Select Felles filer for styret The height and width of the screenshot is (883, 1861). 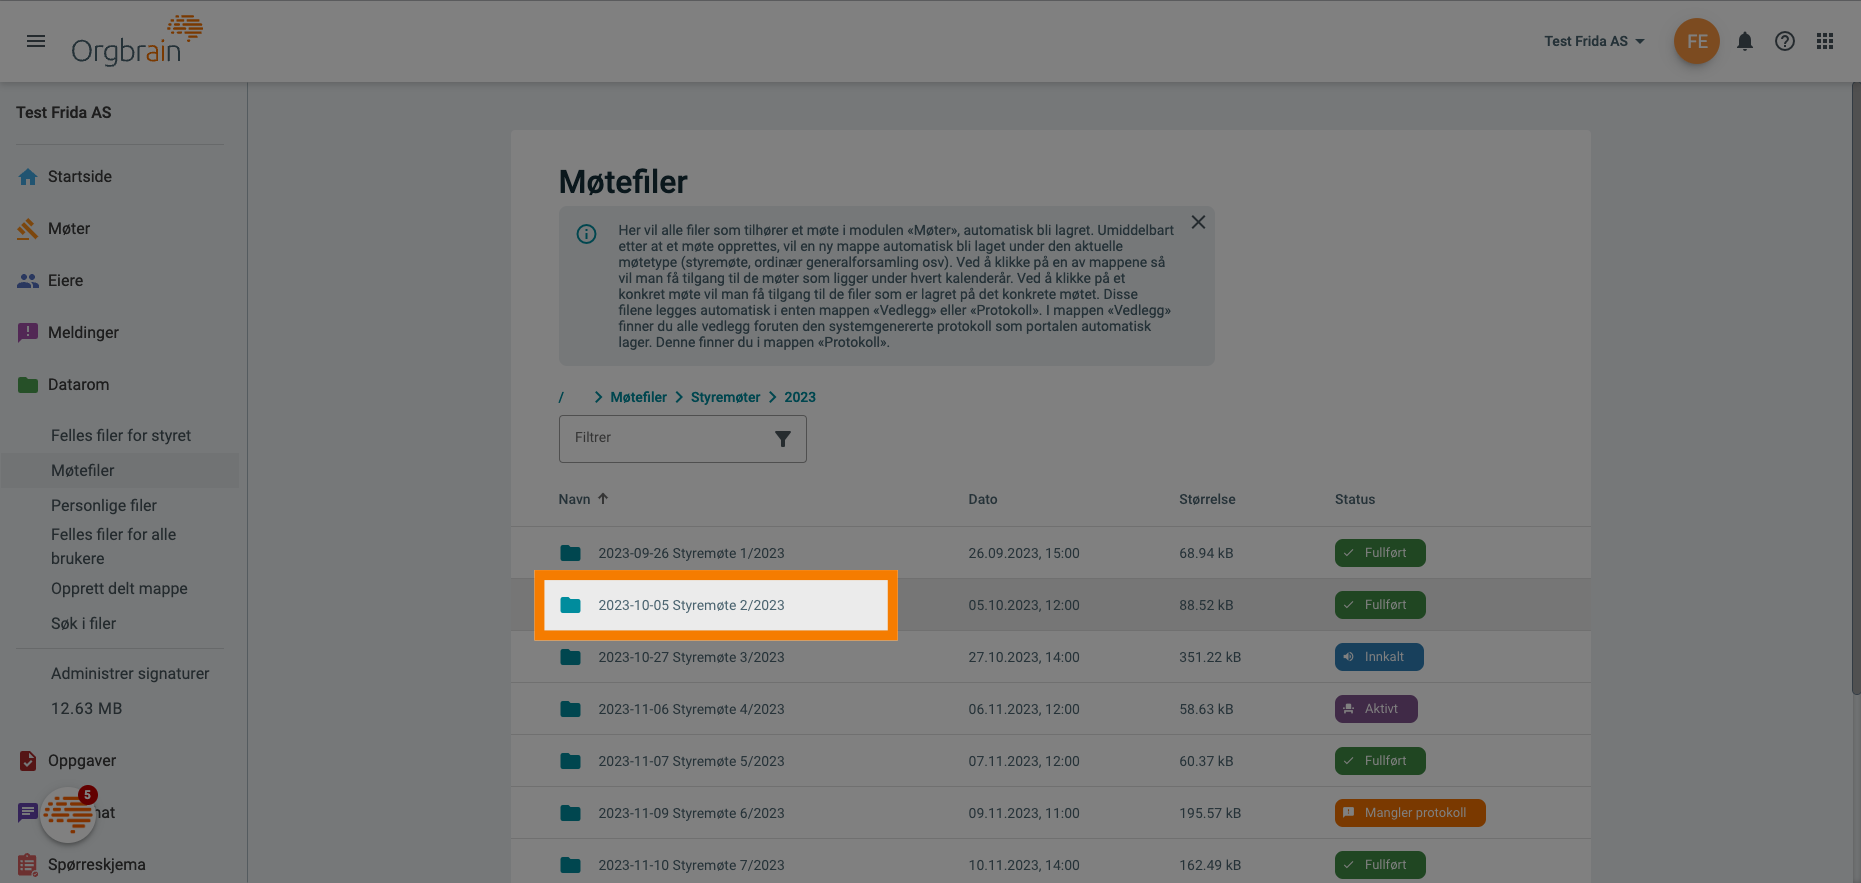121,435
